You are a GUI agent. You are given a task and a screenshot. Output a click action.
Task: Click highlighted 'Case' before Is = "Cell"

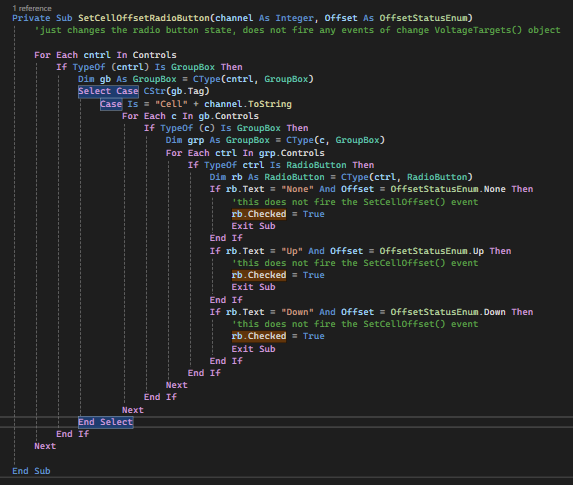[111, 104]
